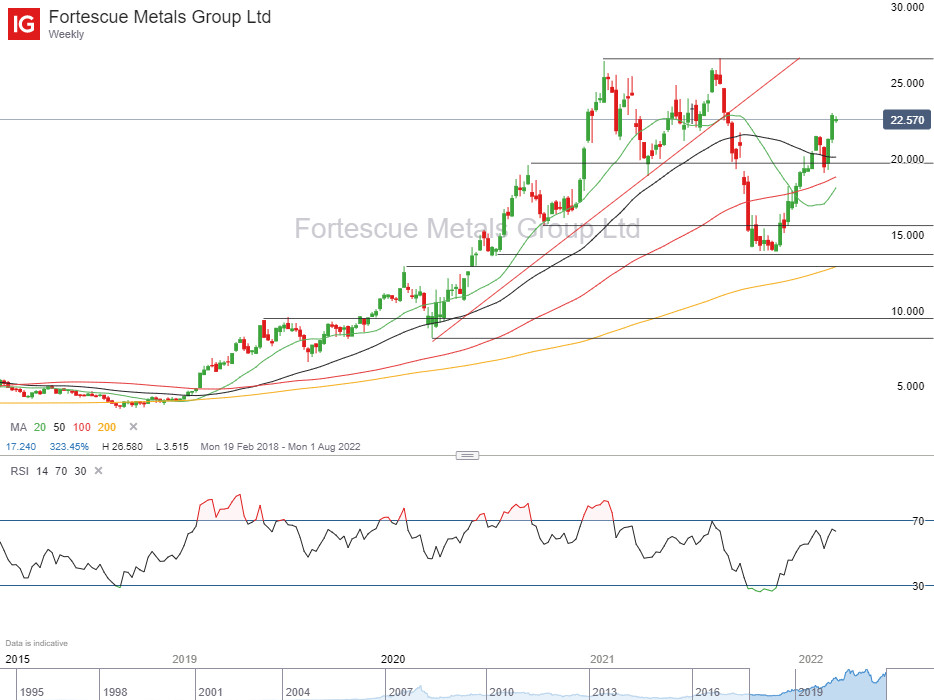
Task: Click the 25.000 price axis label
Action: click(x=907, y=83)
